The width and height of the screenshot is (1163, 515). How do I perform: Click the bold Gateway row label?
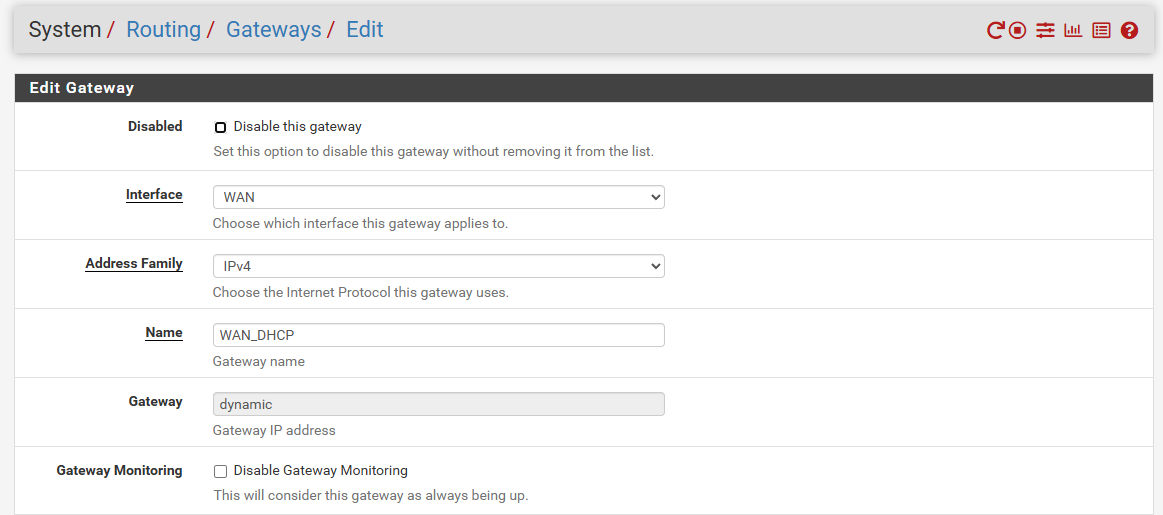155,401
